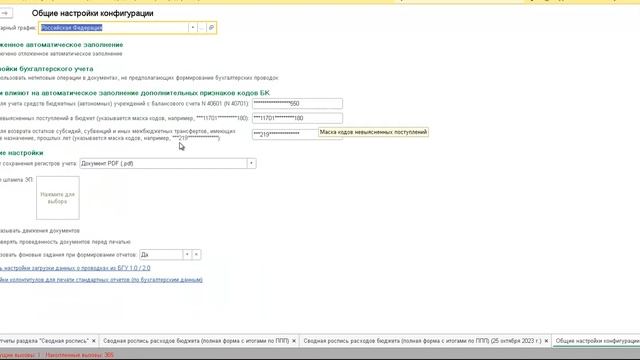Open the calendar field's object (magnifier) icon
Image resolution: width=640 pixels, height=360 pixels.
pyautogui.click(x=211, y=28)
